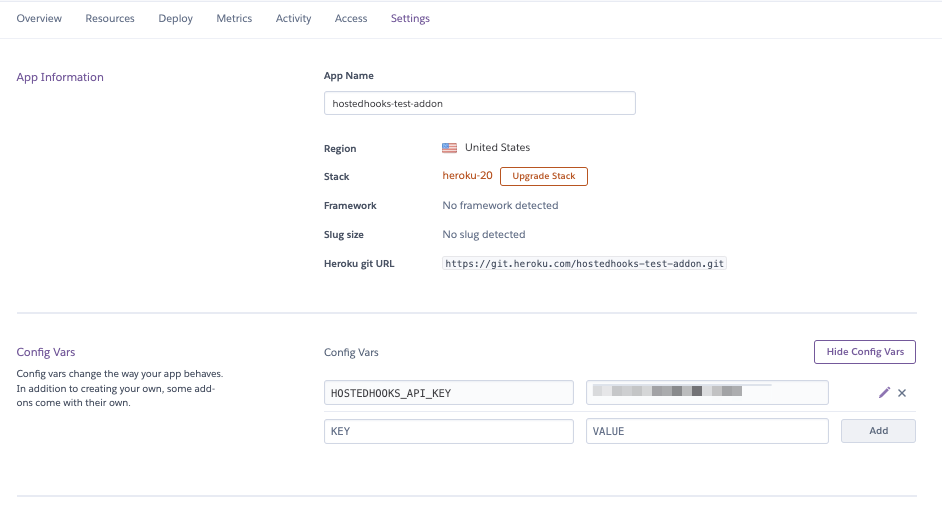The width and height of the screenshot is (942, 521).
Task: Click the 'No framework detected' text
Action: pyautogui.click(x=500, y=206)
